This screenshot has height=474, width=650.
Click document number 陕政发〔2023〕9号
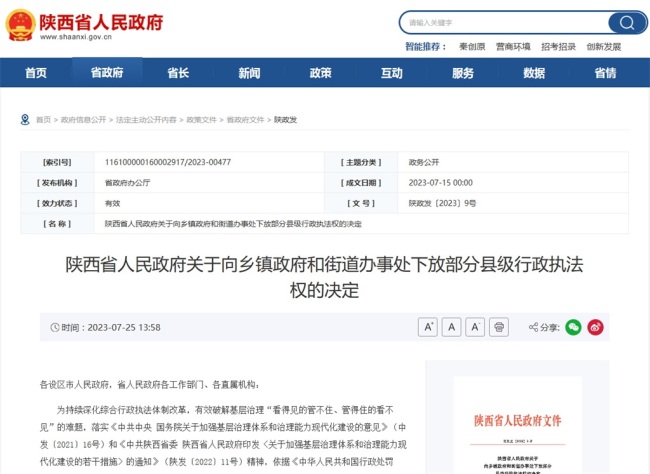pos(442,204)
